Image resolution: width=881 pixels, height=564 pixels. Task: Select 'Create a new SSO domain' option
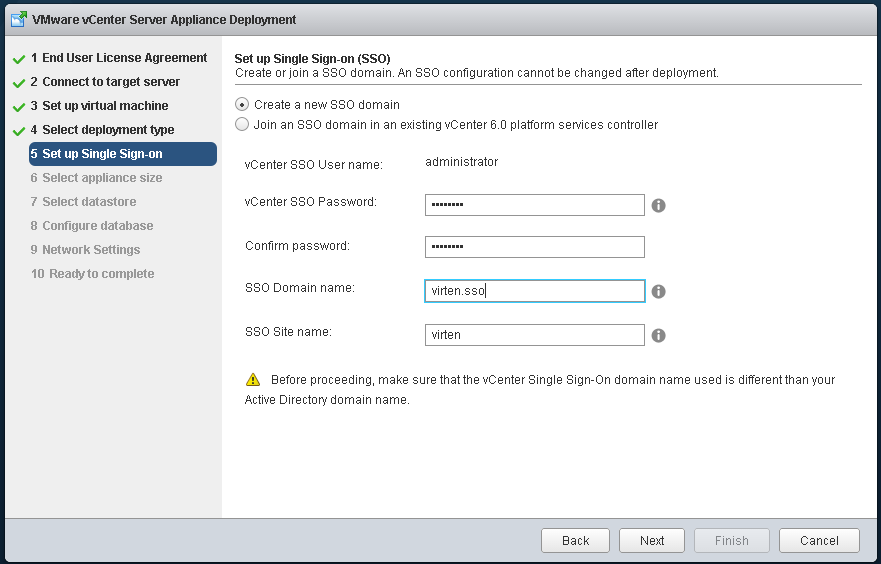tap(242, 104)
